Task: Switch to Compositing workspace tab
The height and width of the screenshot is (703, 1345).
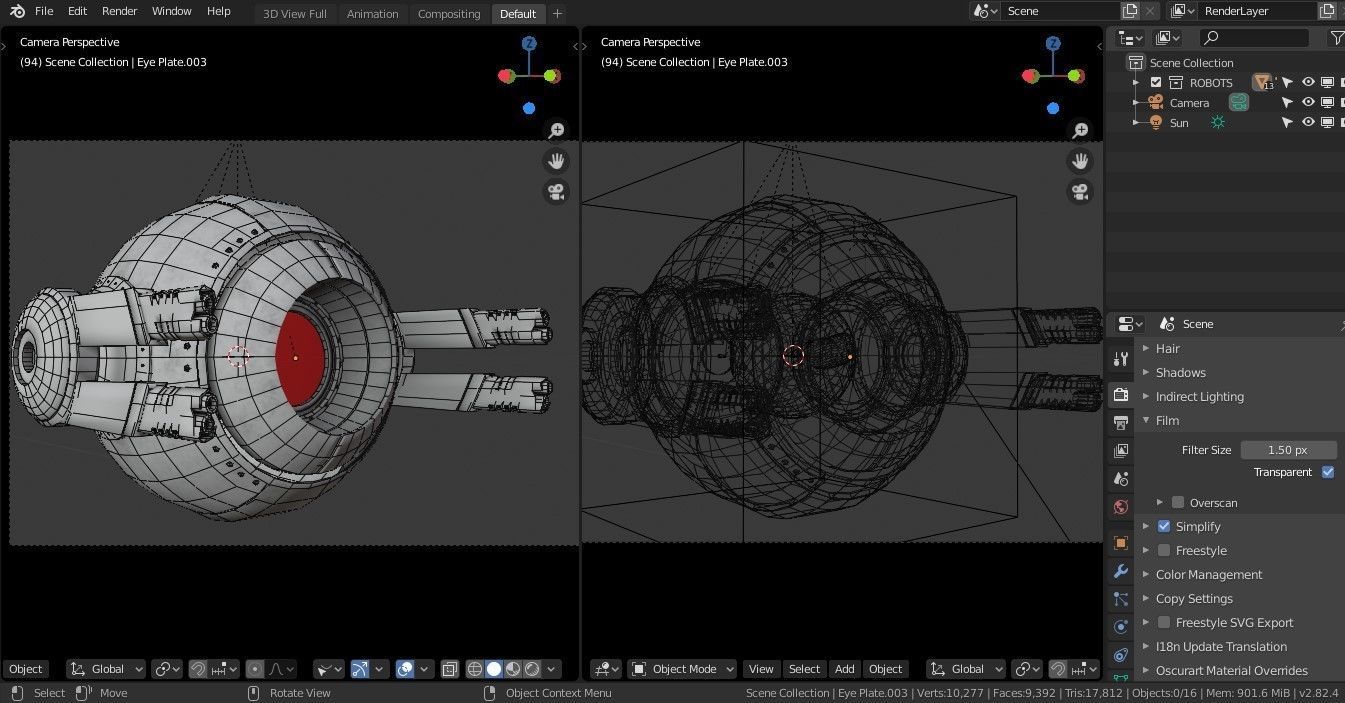Action: 449,14
